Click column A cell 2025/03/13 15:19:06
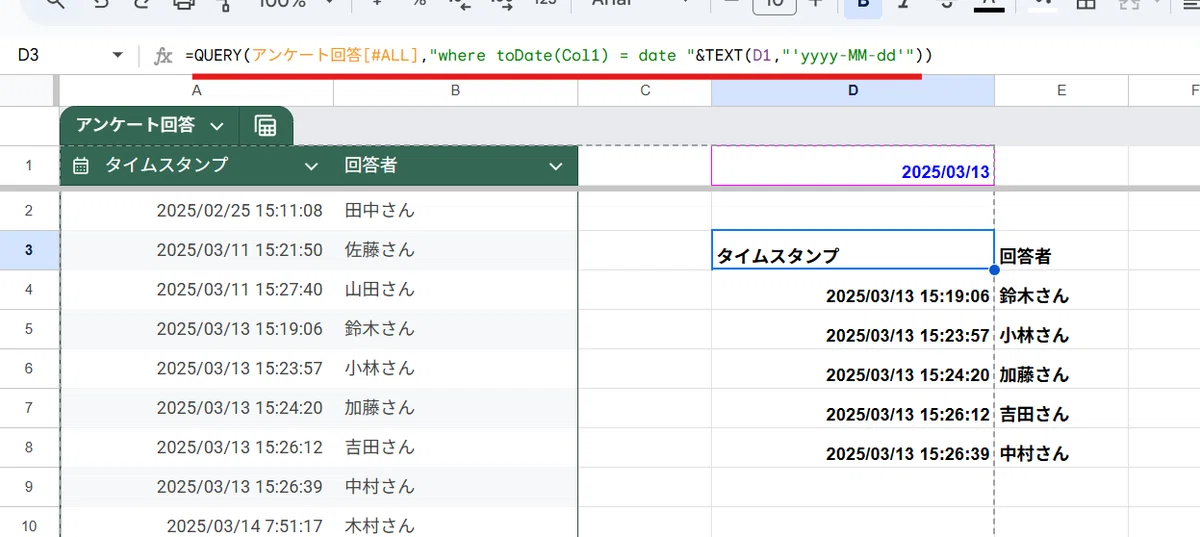 196,328
